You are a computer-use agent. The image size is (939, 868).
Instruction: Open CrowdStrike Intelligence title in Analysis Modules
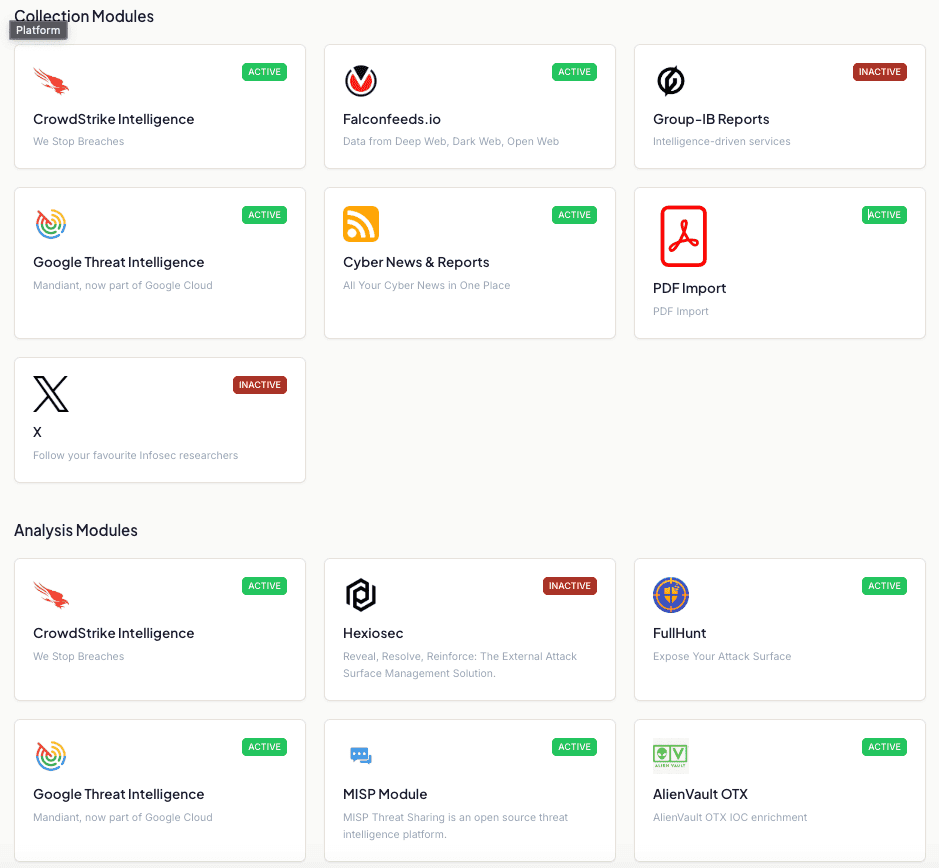[x=114, y=633]
